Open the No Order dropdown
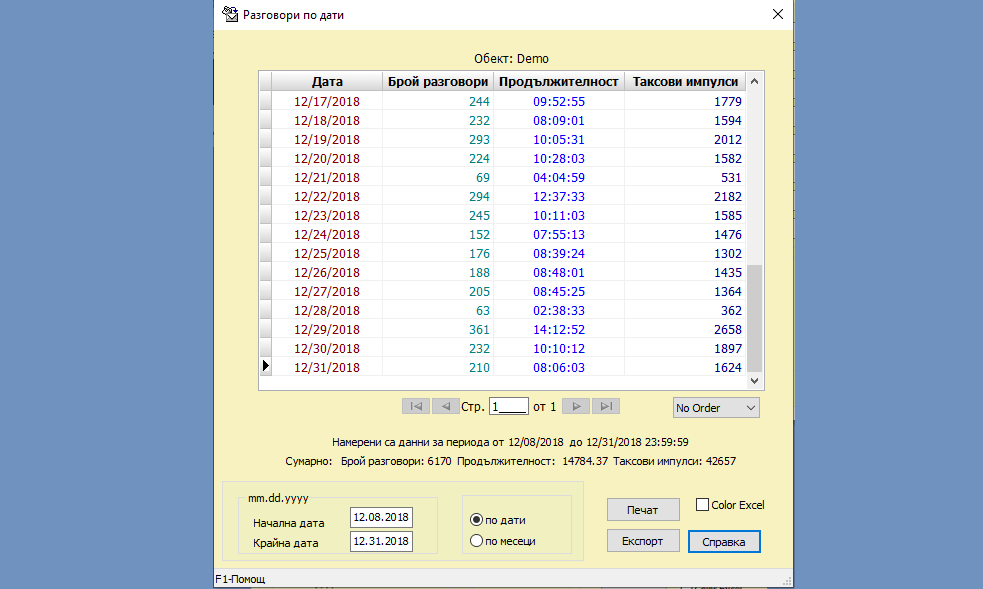The width and height of the screenshot is (983, 589). tap(716, 408)
